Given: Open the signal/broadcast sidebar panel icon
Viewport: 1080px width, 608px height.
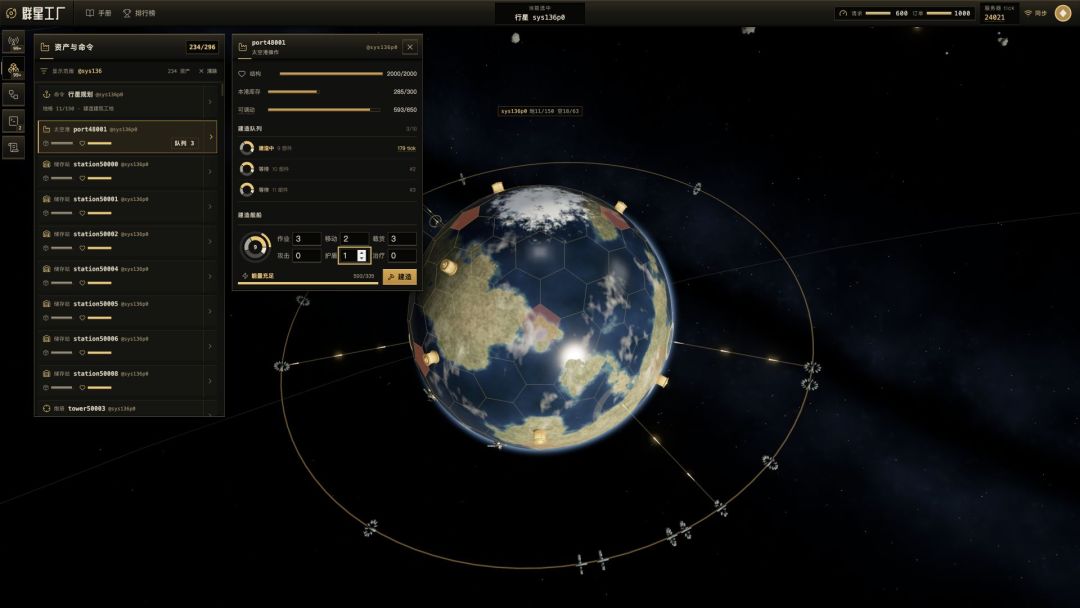Looking at the screenshot, I should click(x=14, y=43).
